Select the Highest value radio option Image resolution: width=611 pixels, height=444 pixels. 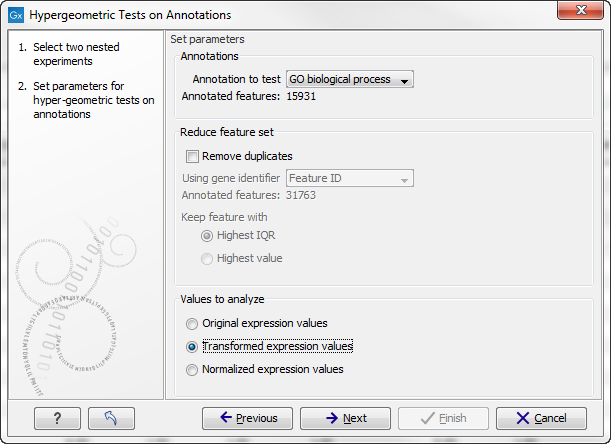click(207, 259)
